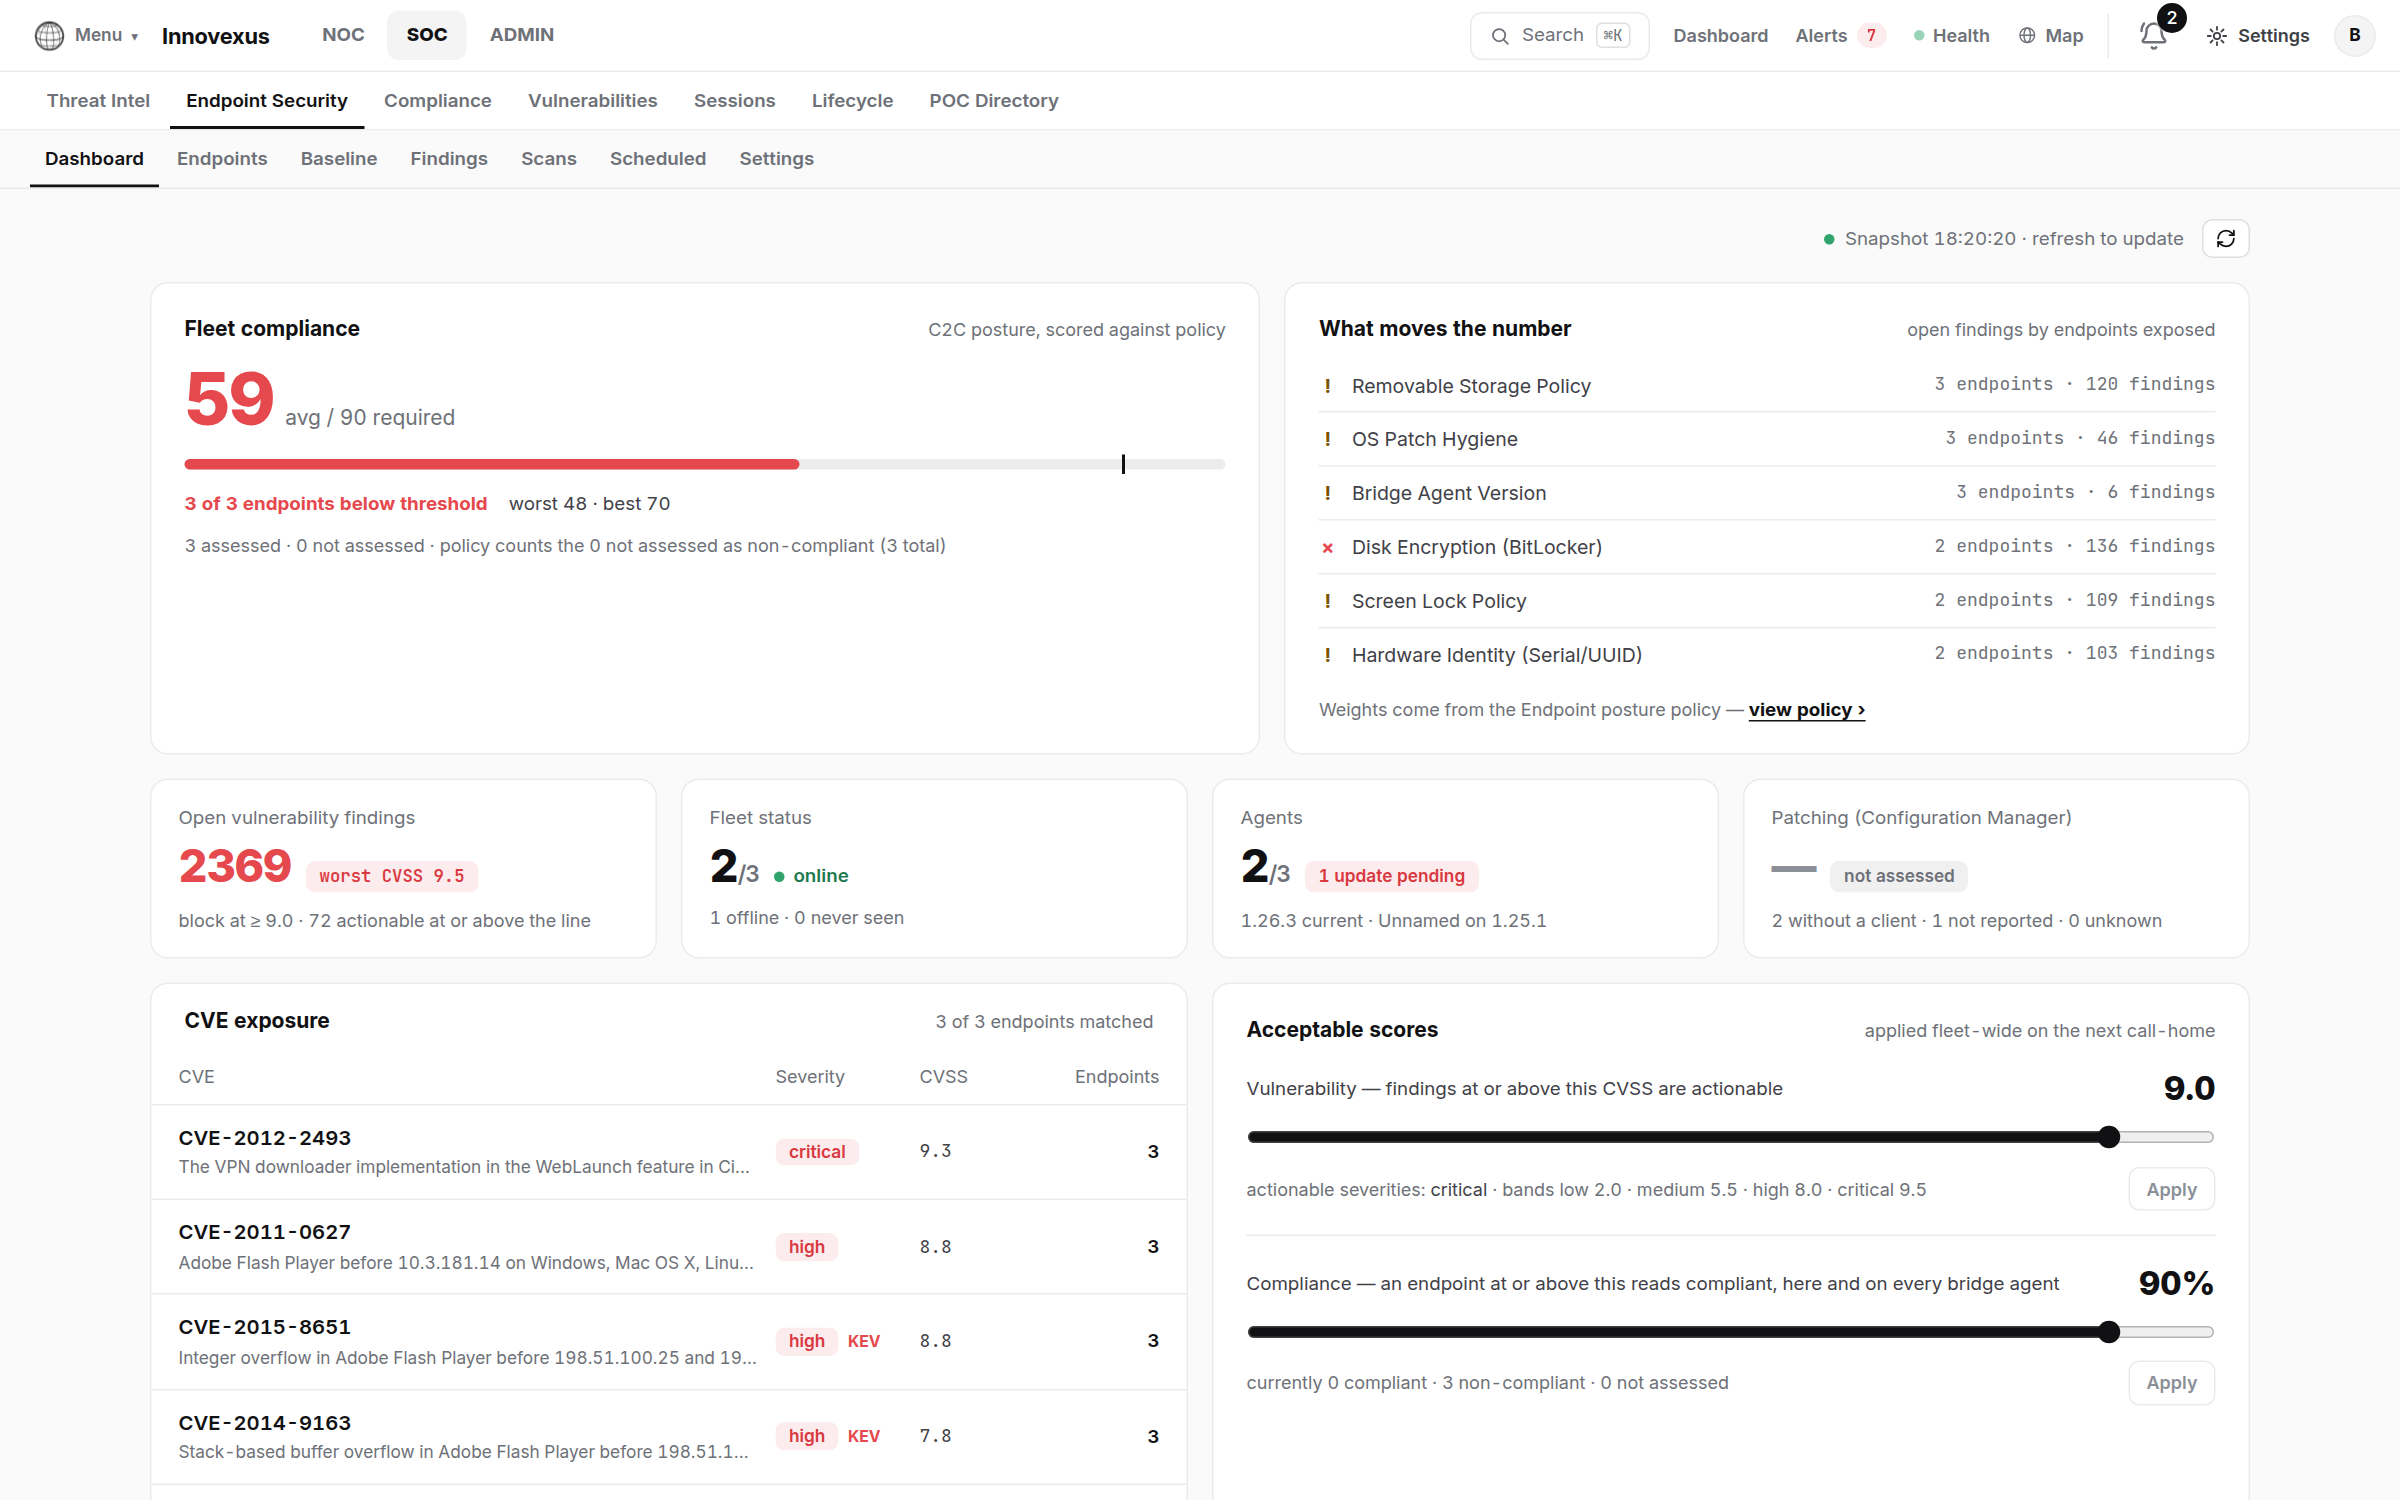Open the POC Directory tab
The height and width of the screenshot is (1500, 2400).
tap(994, 101)
